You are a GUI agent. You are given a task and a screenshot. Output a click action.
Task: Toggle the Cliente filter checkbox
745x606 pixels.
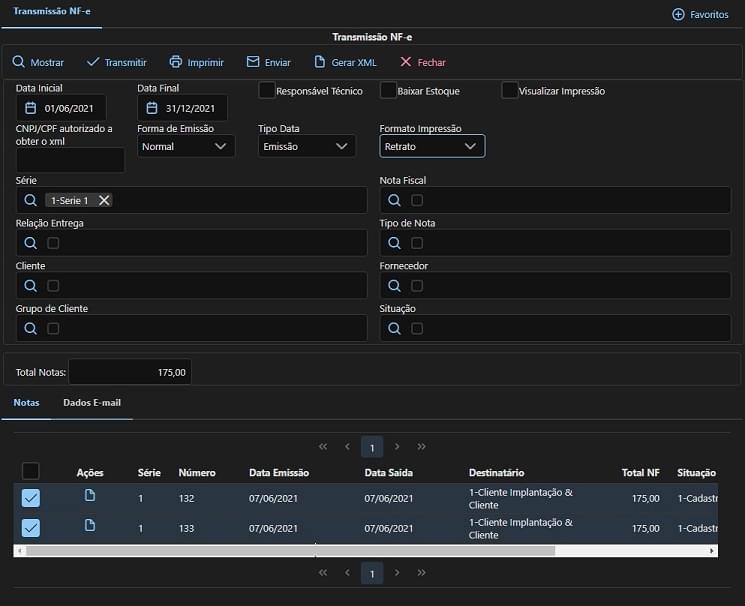[x=53, y=286]
